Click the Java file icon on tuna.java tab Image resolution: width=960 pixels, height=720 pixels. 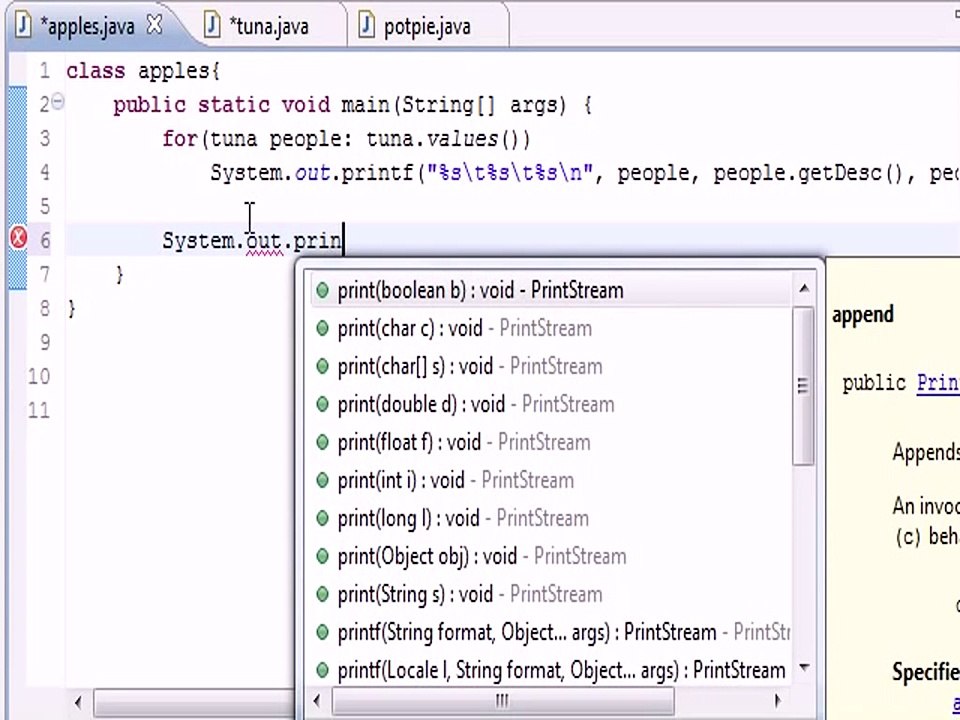212,26
